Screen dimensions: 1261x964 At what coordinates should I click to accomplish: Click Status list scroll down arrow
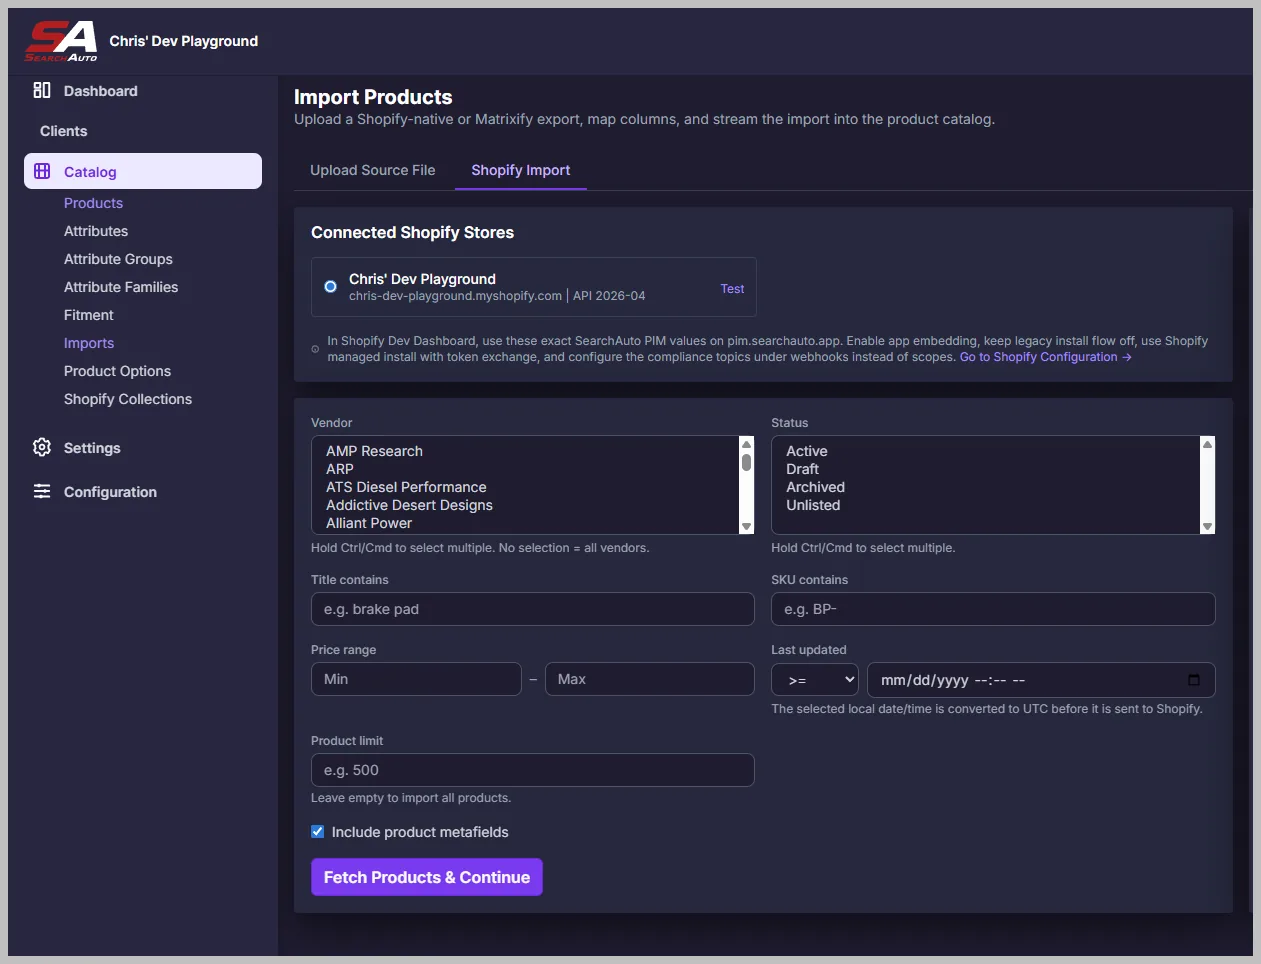click(1207, 526)
